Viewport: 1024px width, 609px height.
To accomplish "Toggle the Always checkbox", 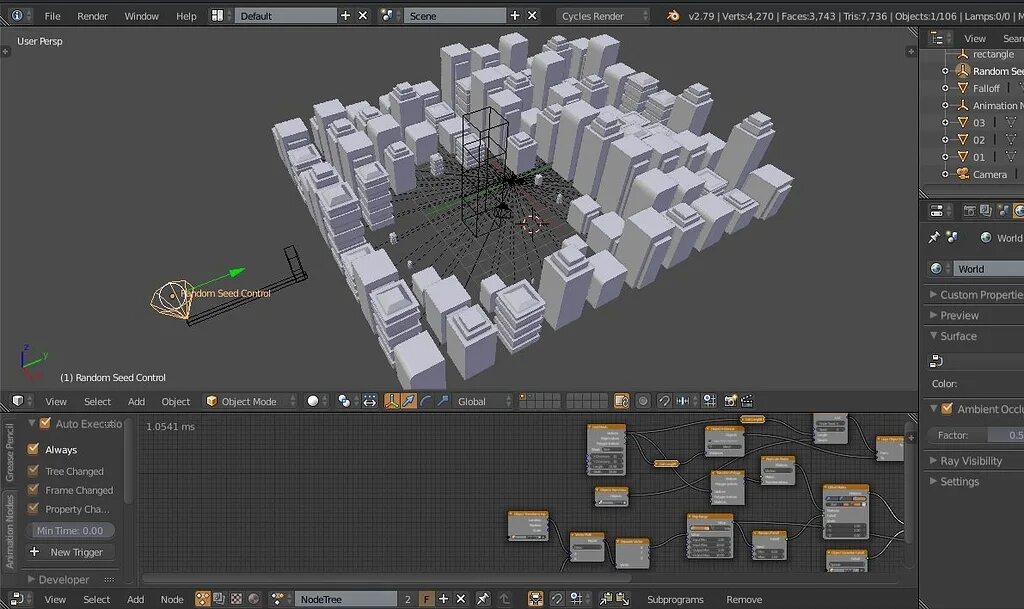I will 33,448.
